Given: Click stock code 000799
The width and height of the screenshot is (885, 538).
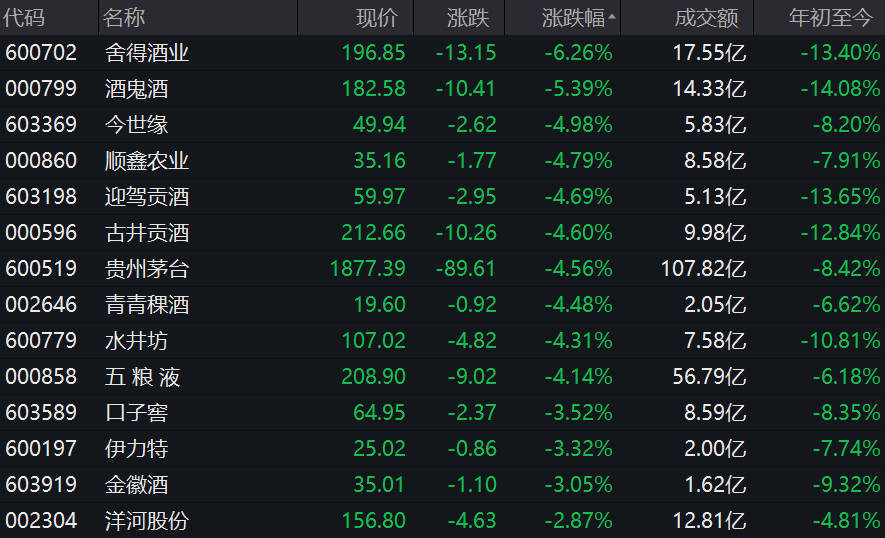Looking at the screenshot, I should coord(41,89).
